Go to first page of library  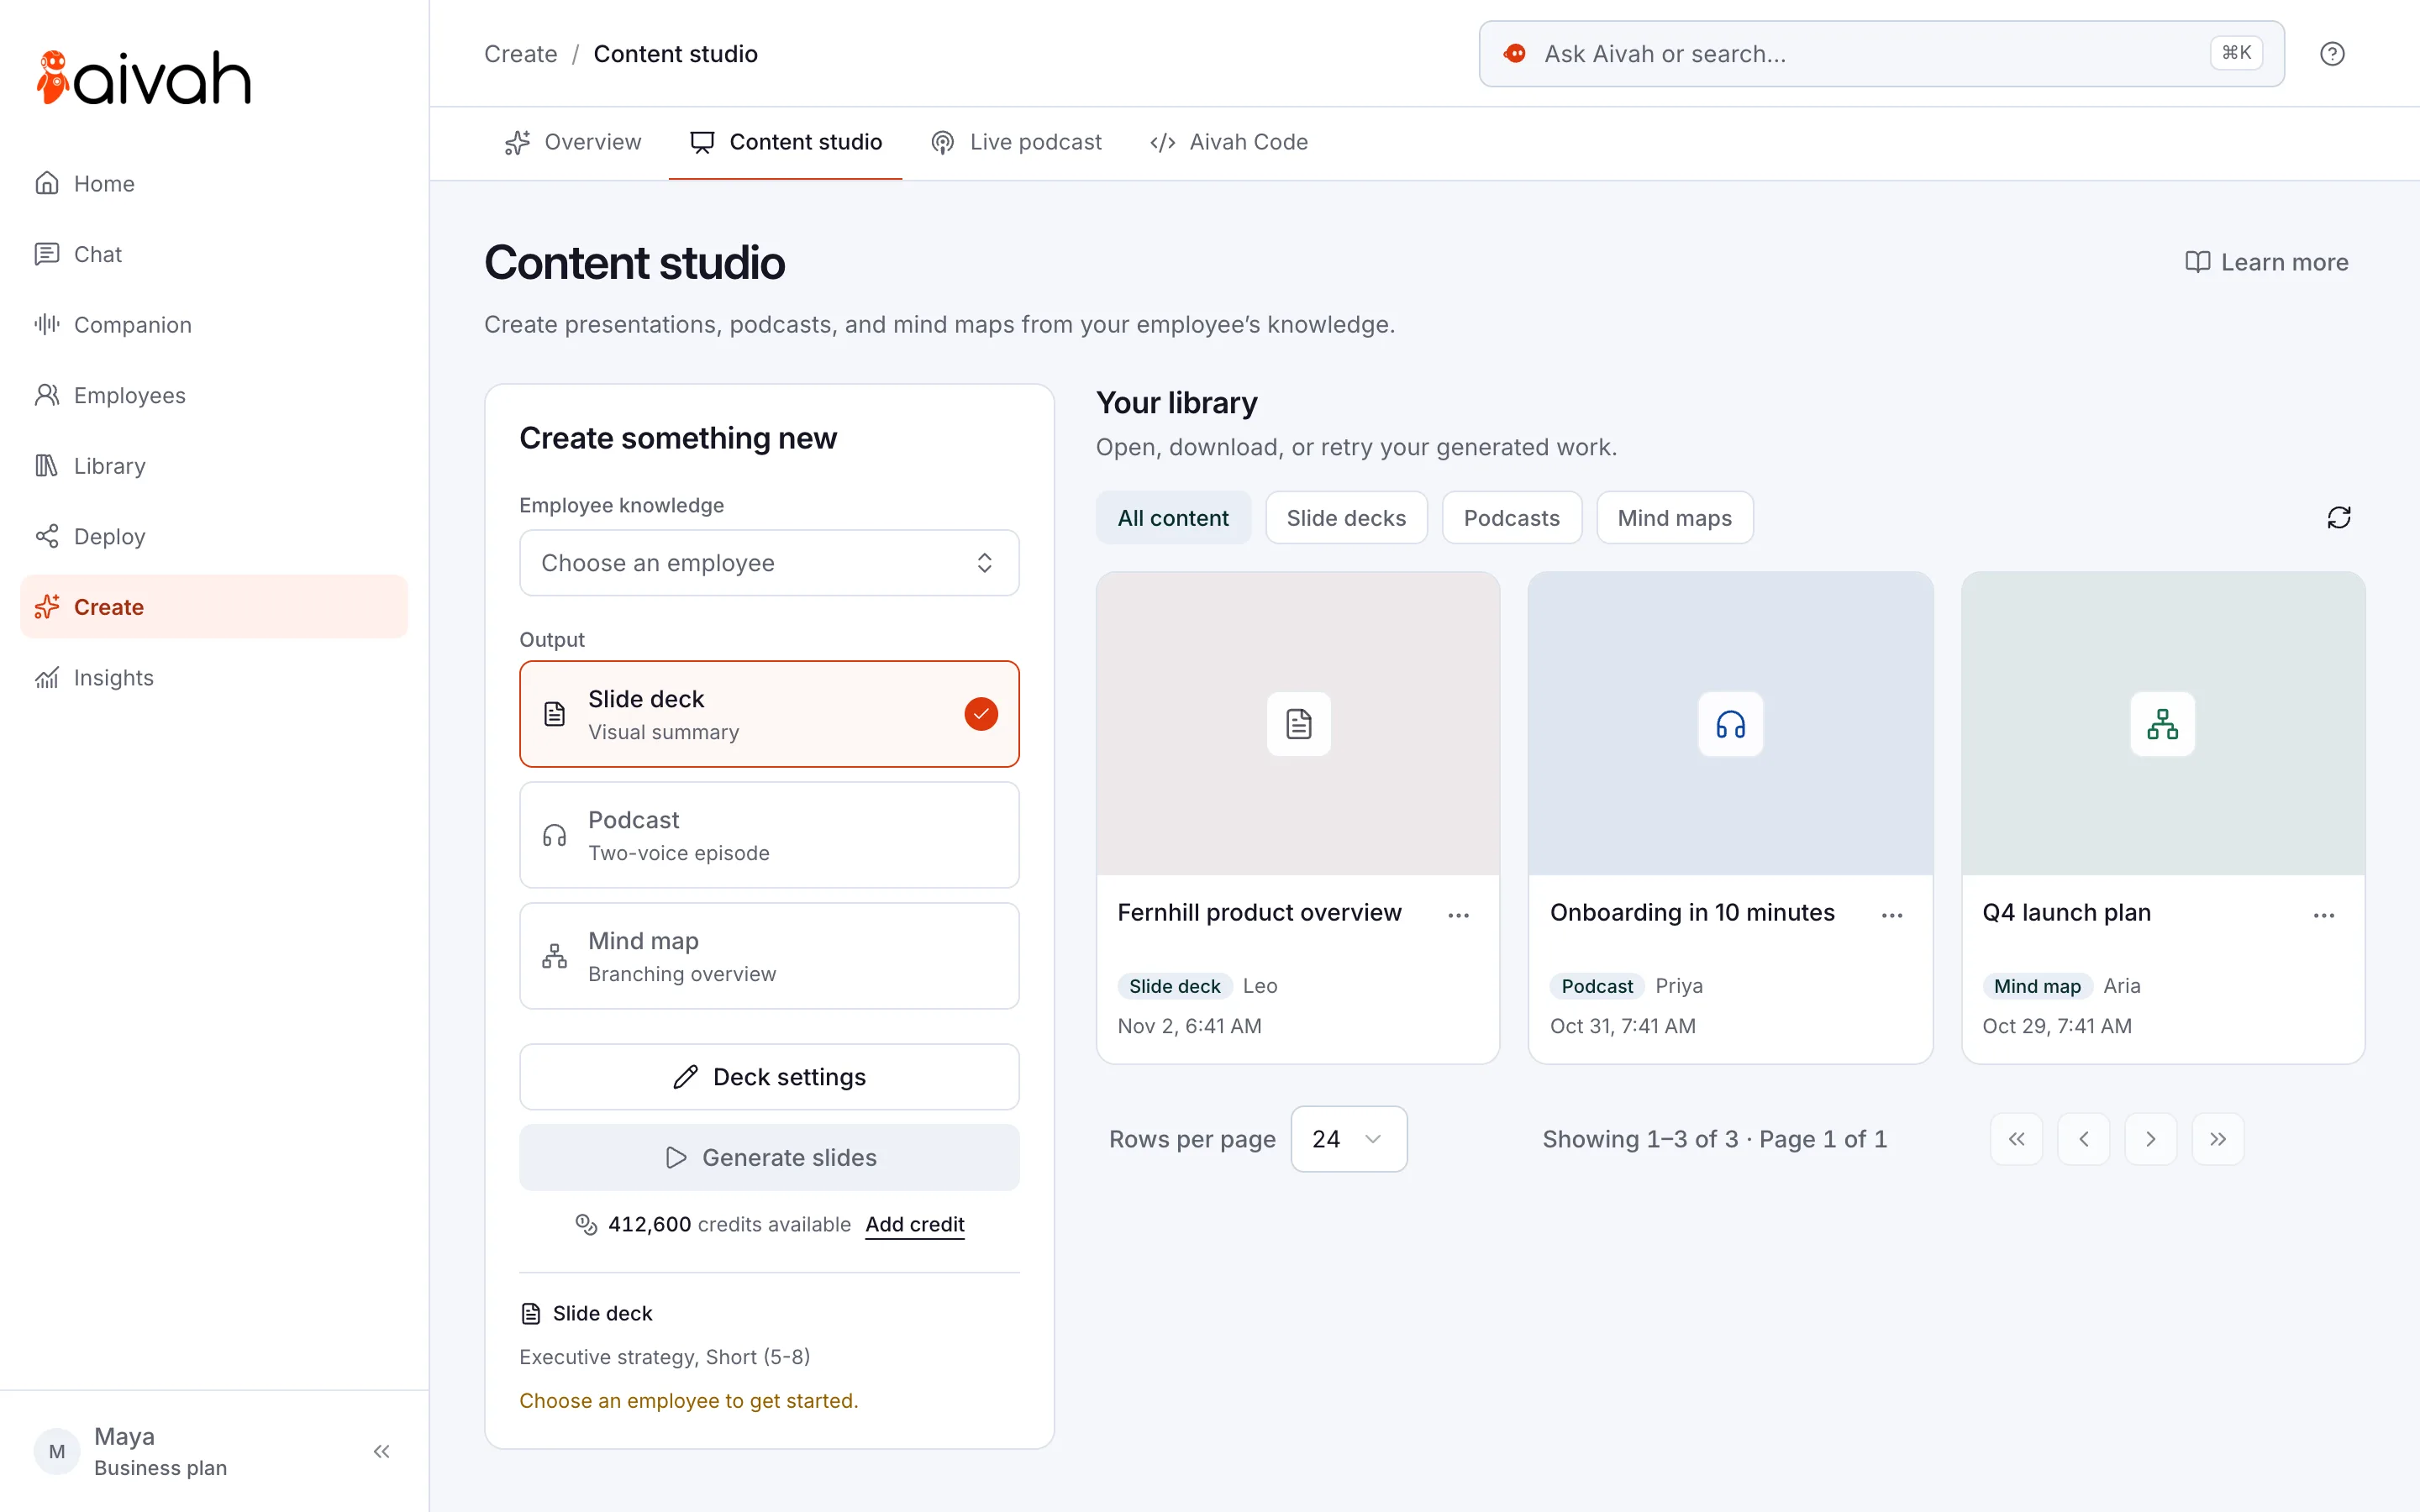2017,1139
